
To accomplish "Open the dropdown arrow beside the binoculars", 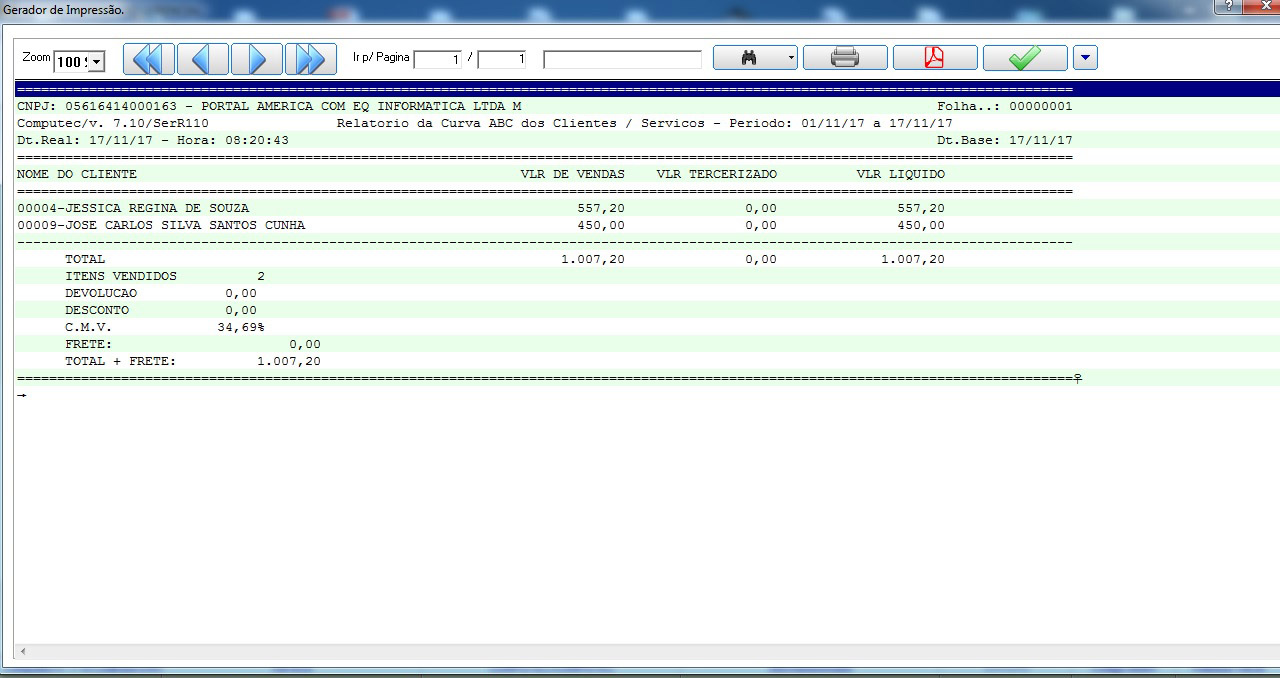I will pyautogui.click(x=791, y=58).
